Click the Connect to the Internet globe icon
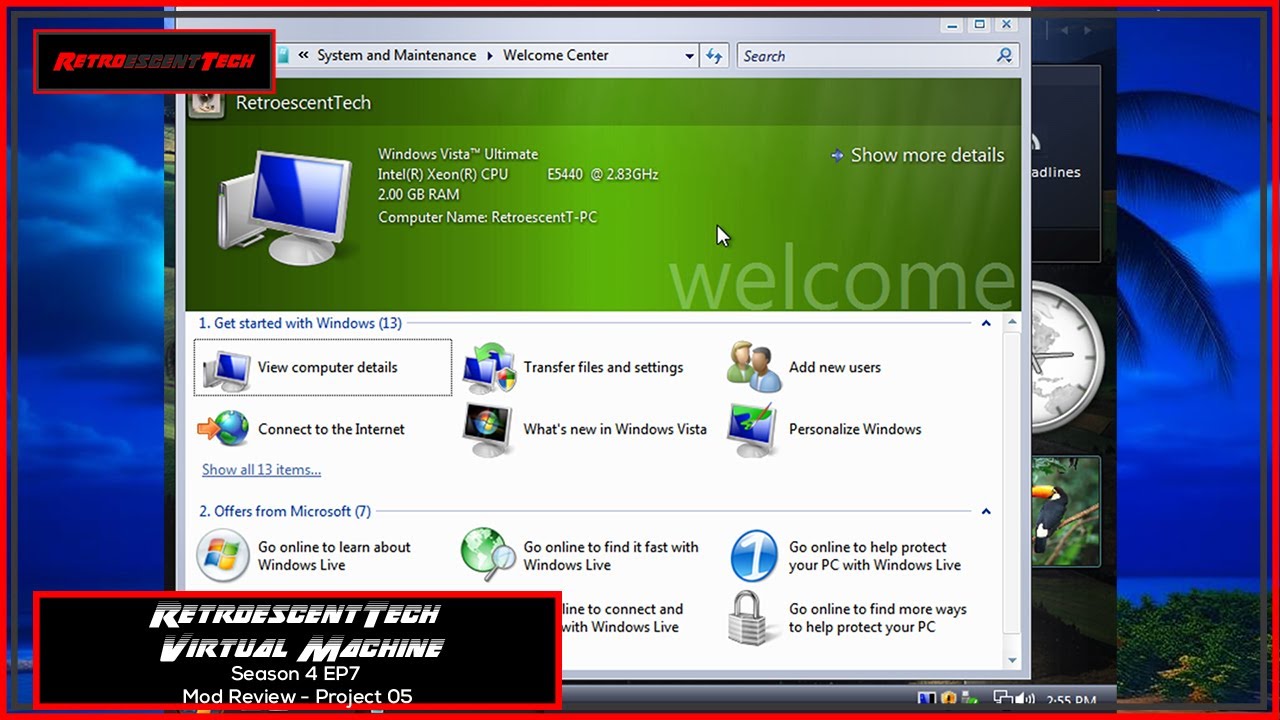Viewport: 1280px width, 720px height. point(223,429)
